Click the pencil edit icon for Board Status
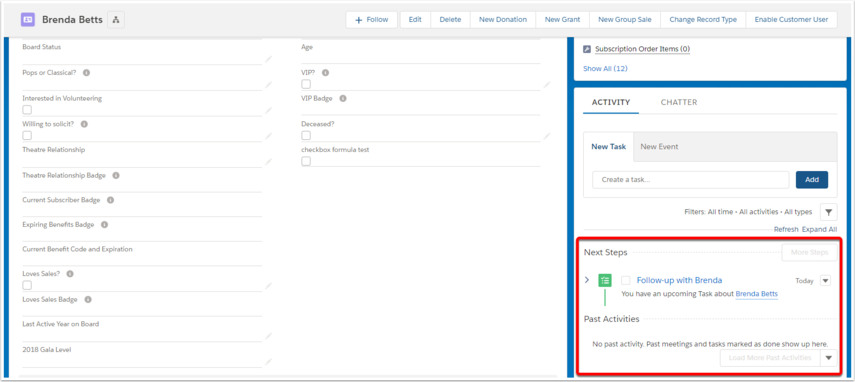 pyautogui.click(x=268, y=58)
